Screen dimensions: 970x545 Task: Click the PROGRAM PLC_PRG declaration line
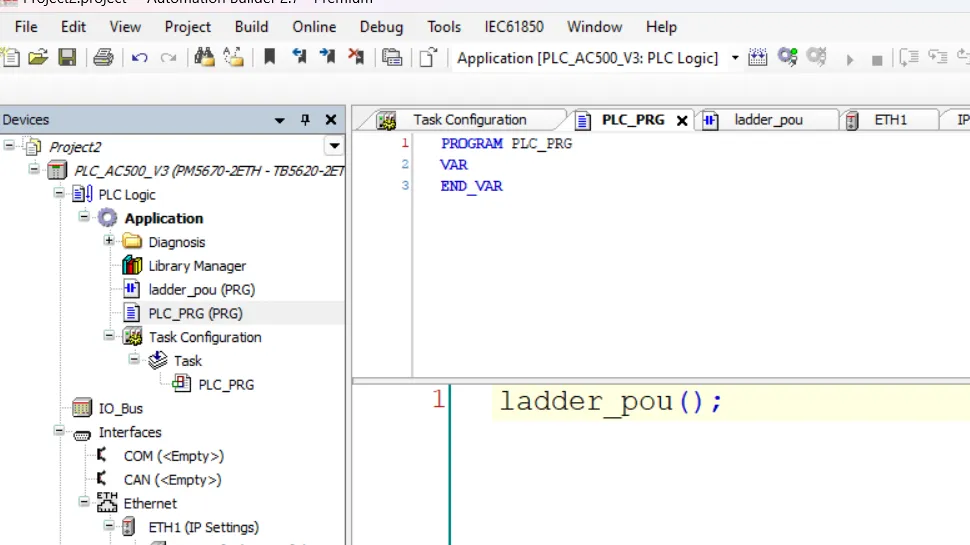point(506,144)
